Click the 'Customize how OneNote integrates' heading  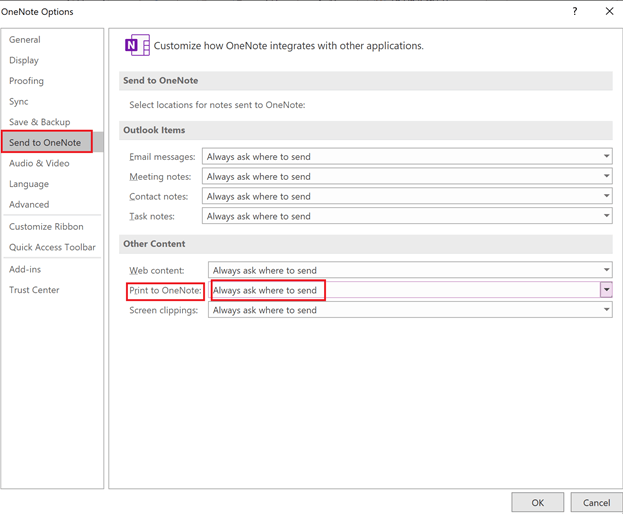coord(288,46)
